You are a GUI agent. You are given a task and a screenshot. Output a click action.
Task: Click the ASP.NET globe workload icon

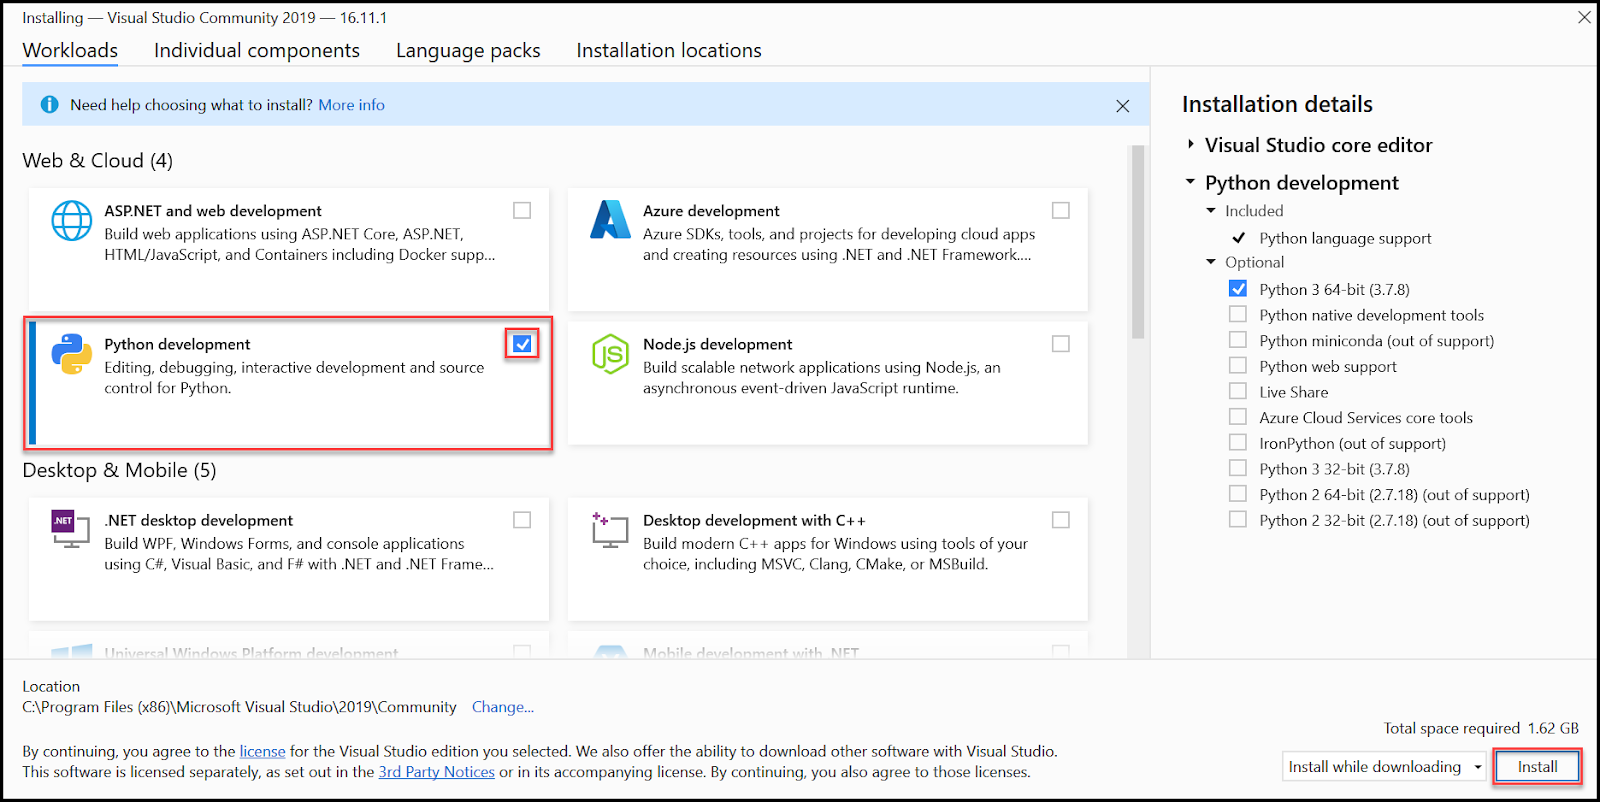click(x=72, y=221)
